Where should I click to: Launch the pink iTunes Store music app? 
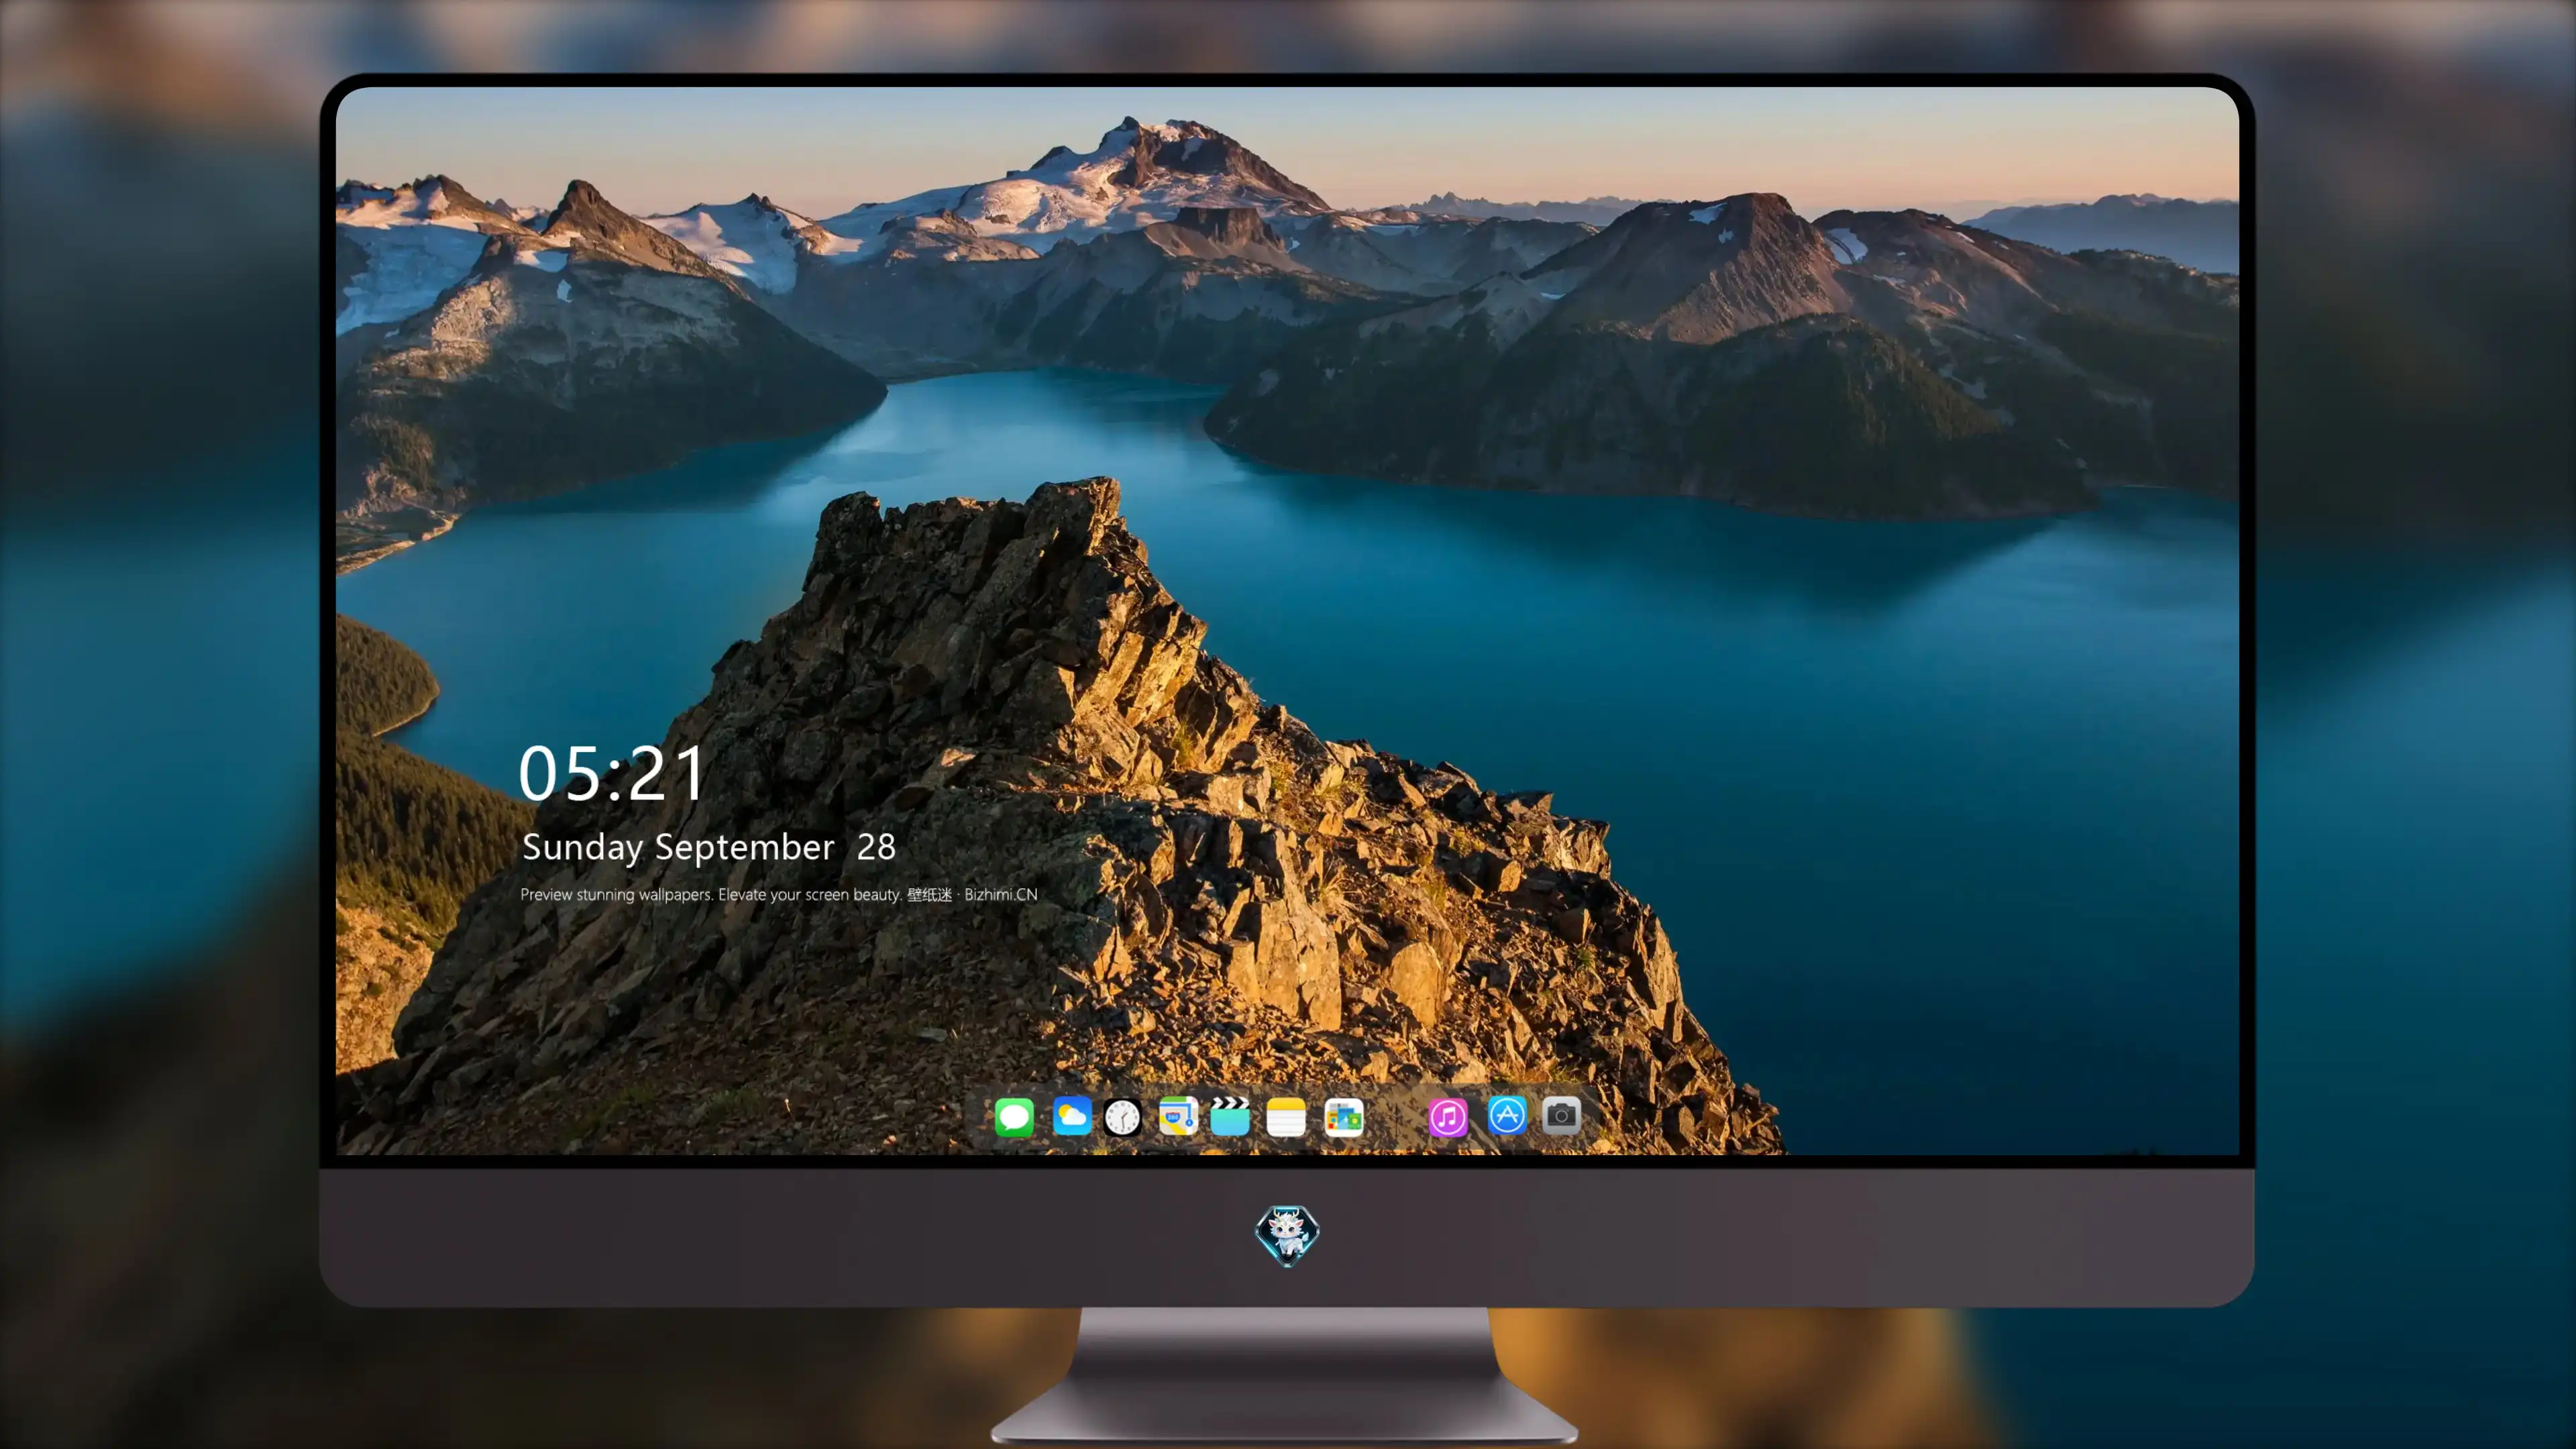coord(1448,1117)
